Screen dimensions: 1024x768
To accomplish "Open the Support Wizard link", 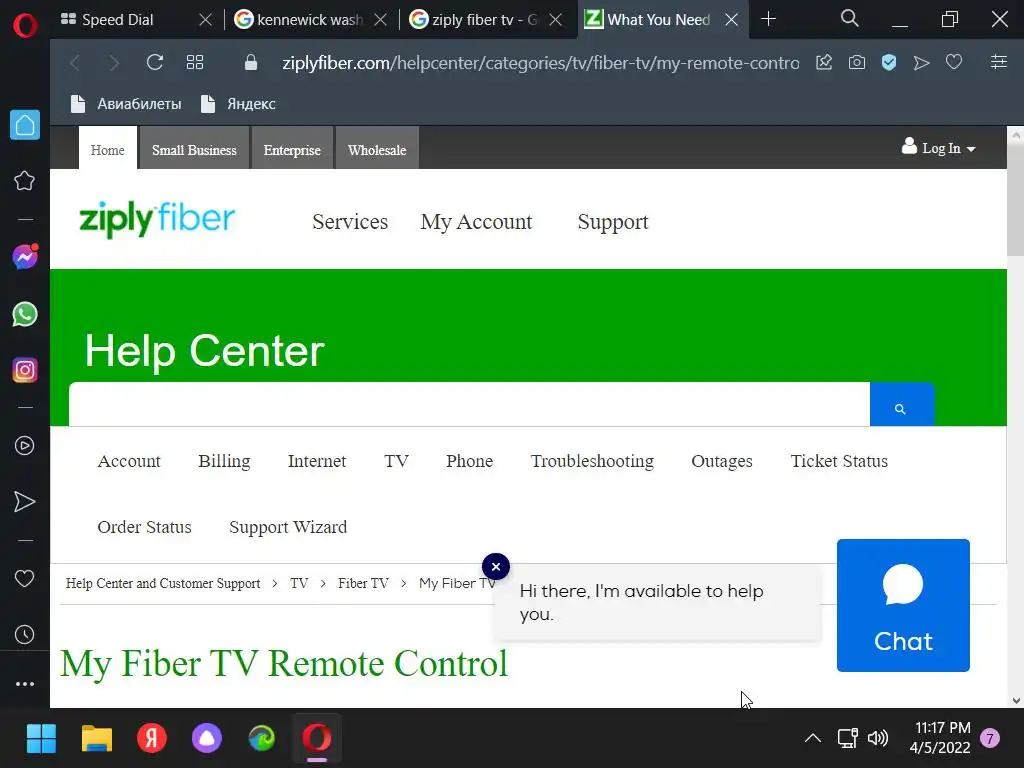I will click(x=288, y=527).
